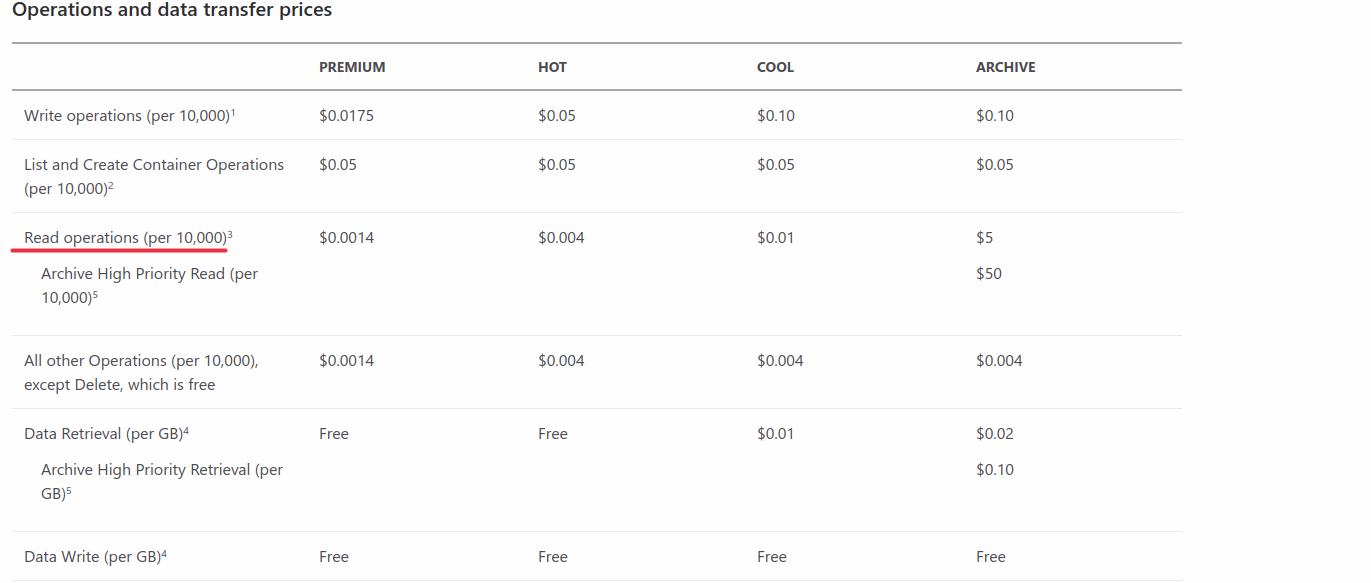Screen dimensions: 1371x583
Task: Click footnote 4 on Data Retrieval
Action: coord(186,431)
